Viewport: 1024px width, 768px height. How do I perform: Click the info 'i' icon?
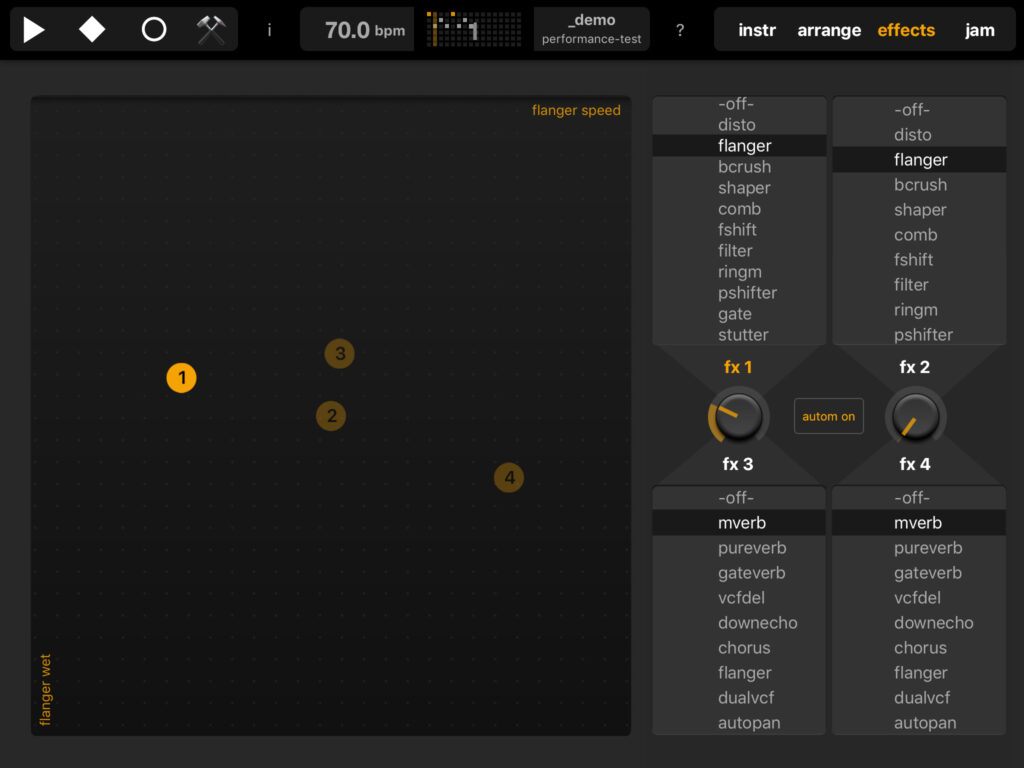click(269, 30)
